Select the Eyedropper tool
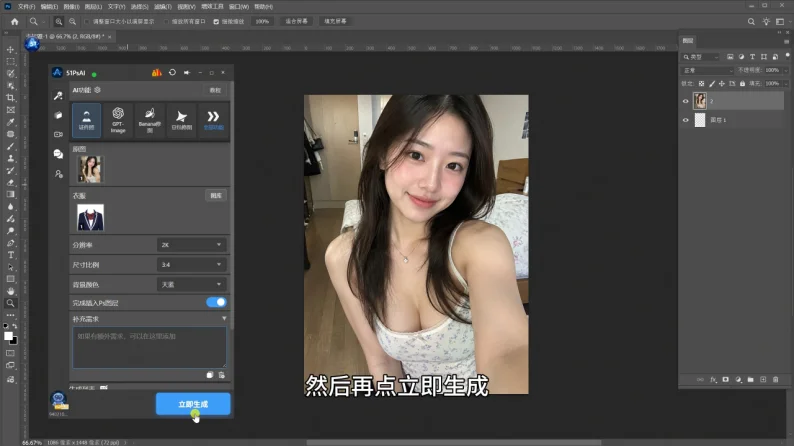The width and height of the screenshot is (794, 447). pyautogui.click(x=10, y=122)
